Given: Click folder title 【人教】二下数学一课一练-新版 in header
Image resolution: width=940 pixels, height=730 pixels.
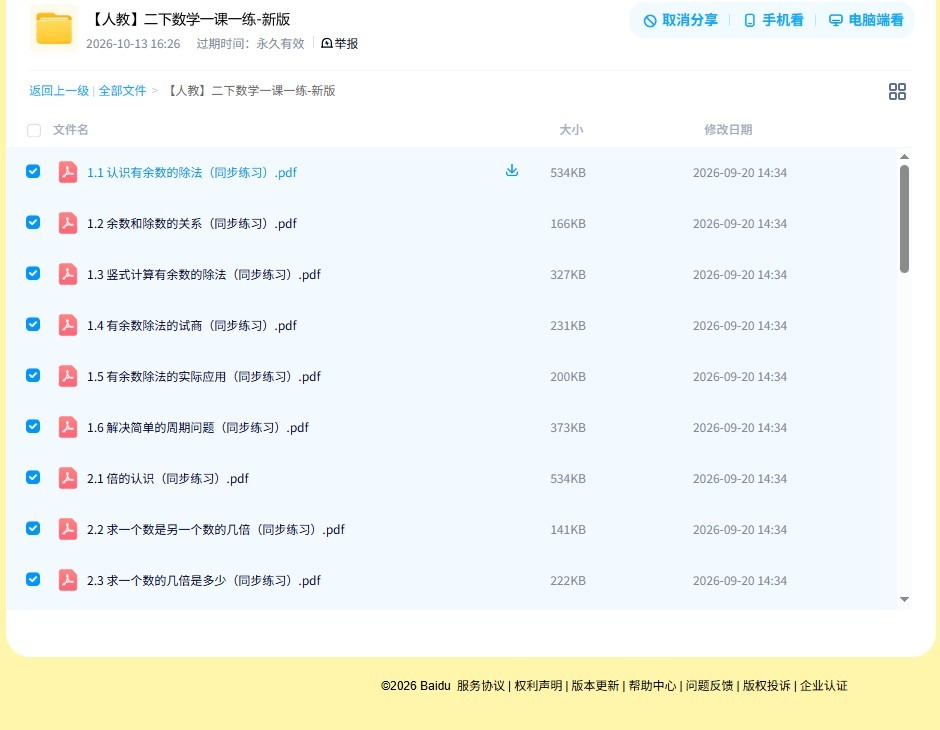Looking at the screenshot, I should (189, 19).
